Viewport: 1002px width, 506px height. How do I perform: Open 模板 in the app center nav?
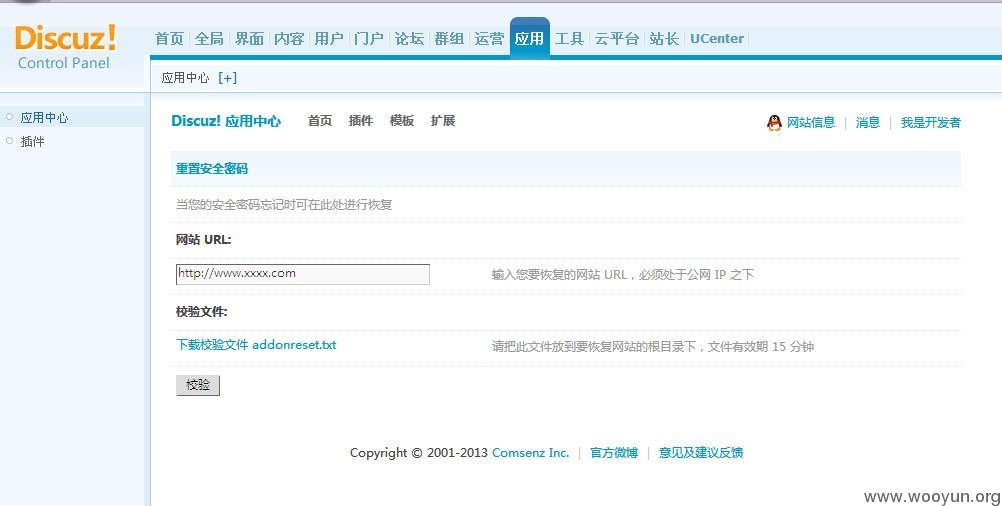click(402, 121)
